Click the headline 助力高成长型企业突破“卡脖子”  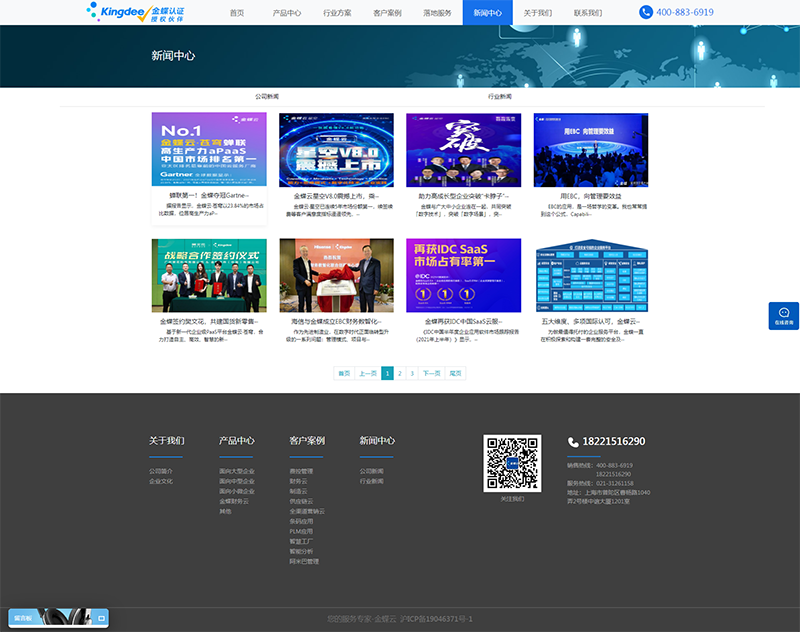464,196
